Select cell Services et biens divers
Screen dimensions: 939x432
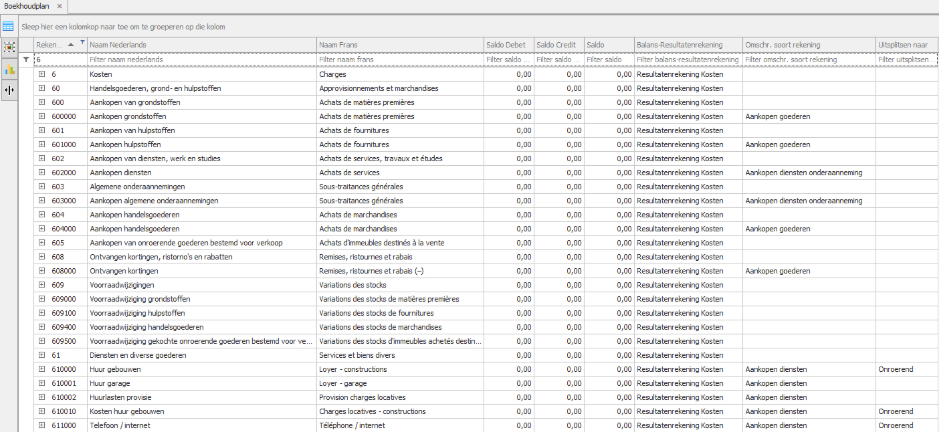point(400,355)
